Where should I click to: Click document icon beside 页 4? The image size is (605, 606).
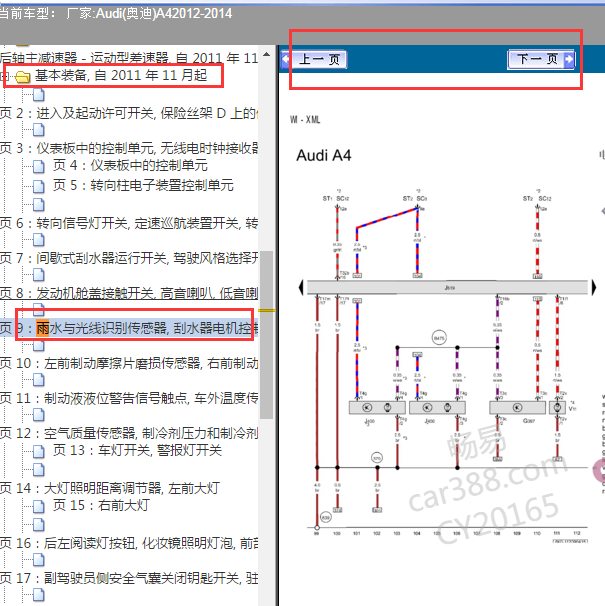pyautogui.click(x=39, y=167)
